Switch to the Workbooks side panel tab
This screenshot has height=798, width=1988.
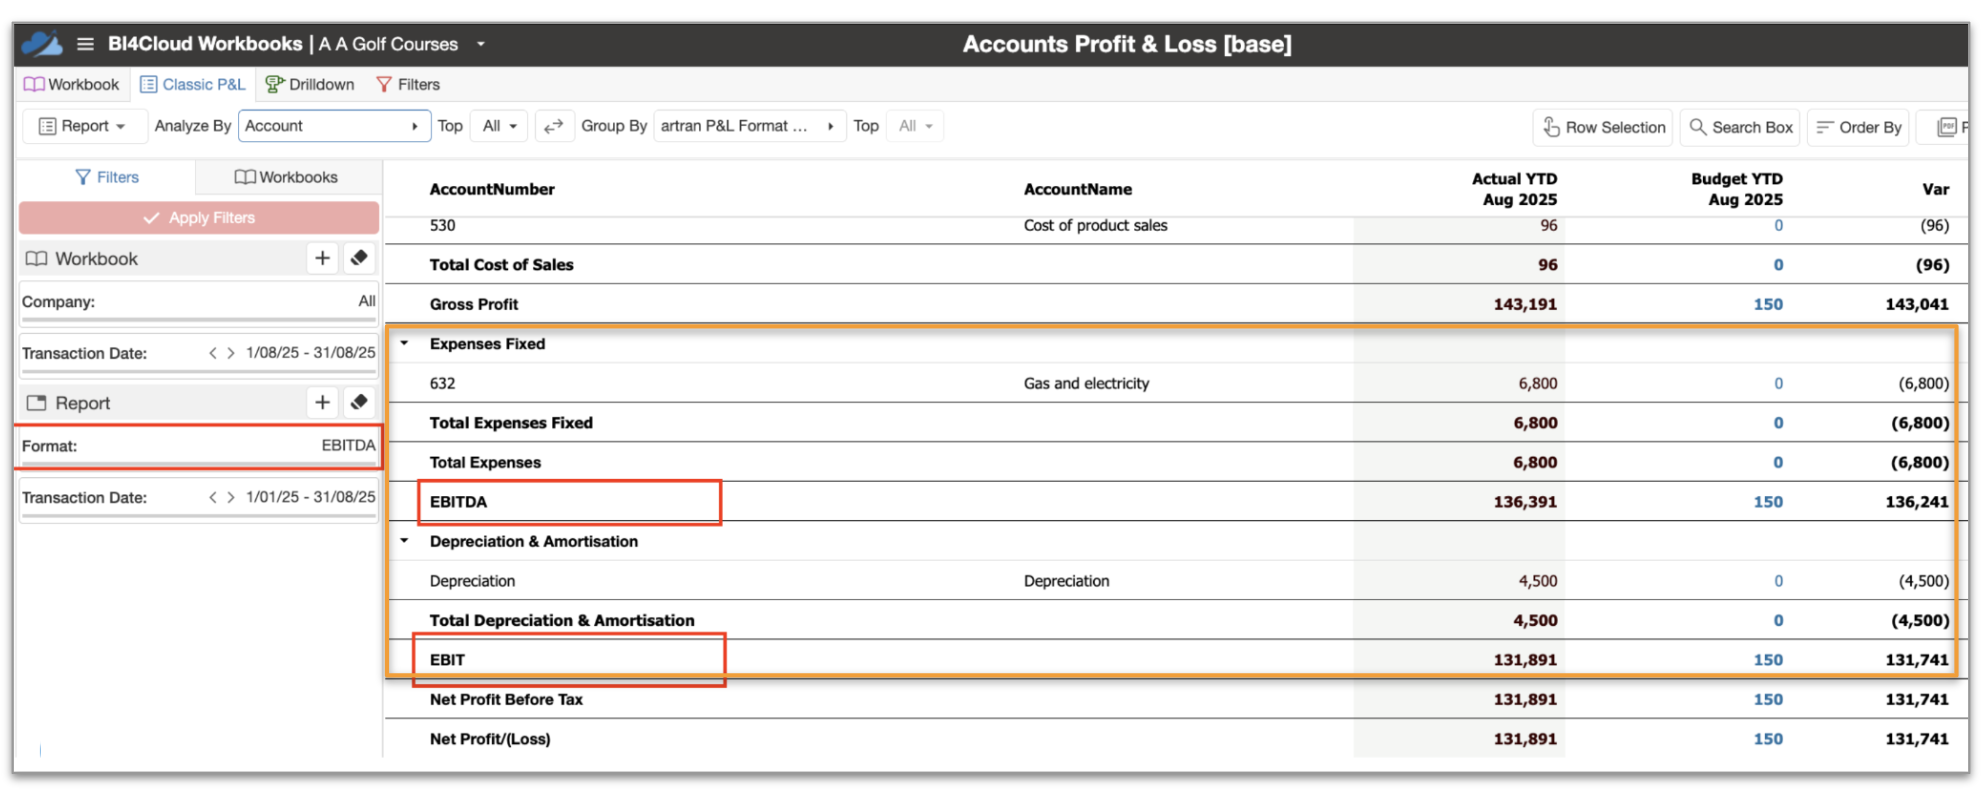click(287, 177)
